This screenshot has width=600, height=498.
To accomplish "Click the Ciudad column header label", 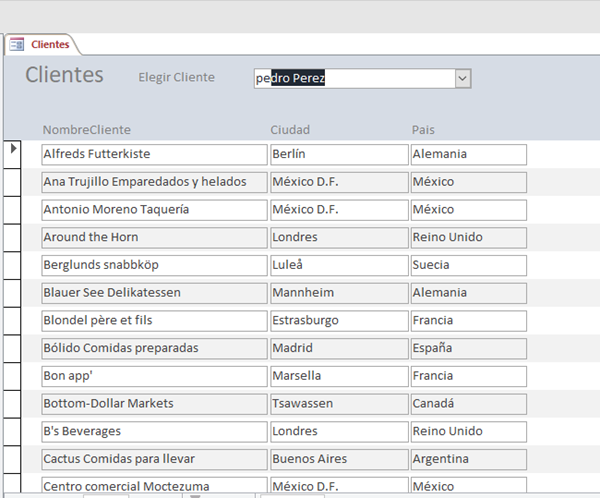I will (x=290, y=130).
